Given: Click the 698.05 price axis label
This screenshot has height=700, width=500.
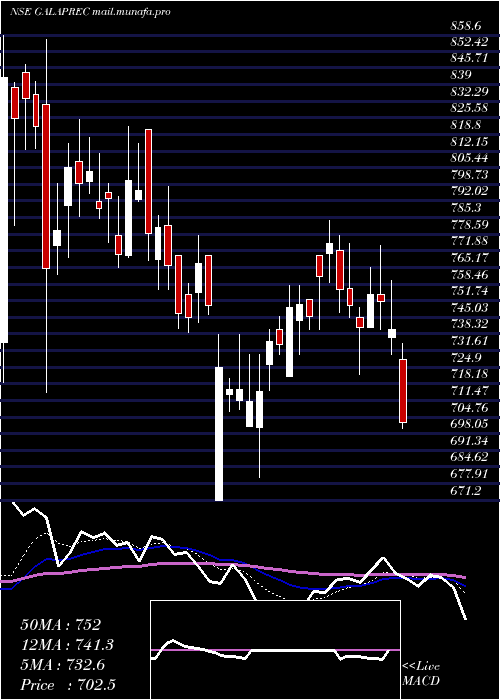Looking at the screenshot, I should tap(470, 423).
